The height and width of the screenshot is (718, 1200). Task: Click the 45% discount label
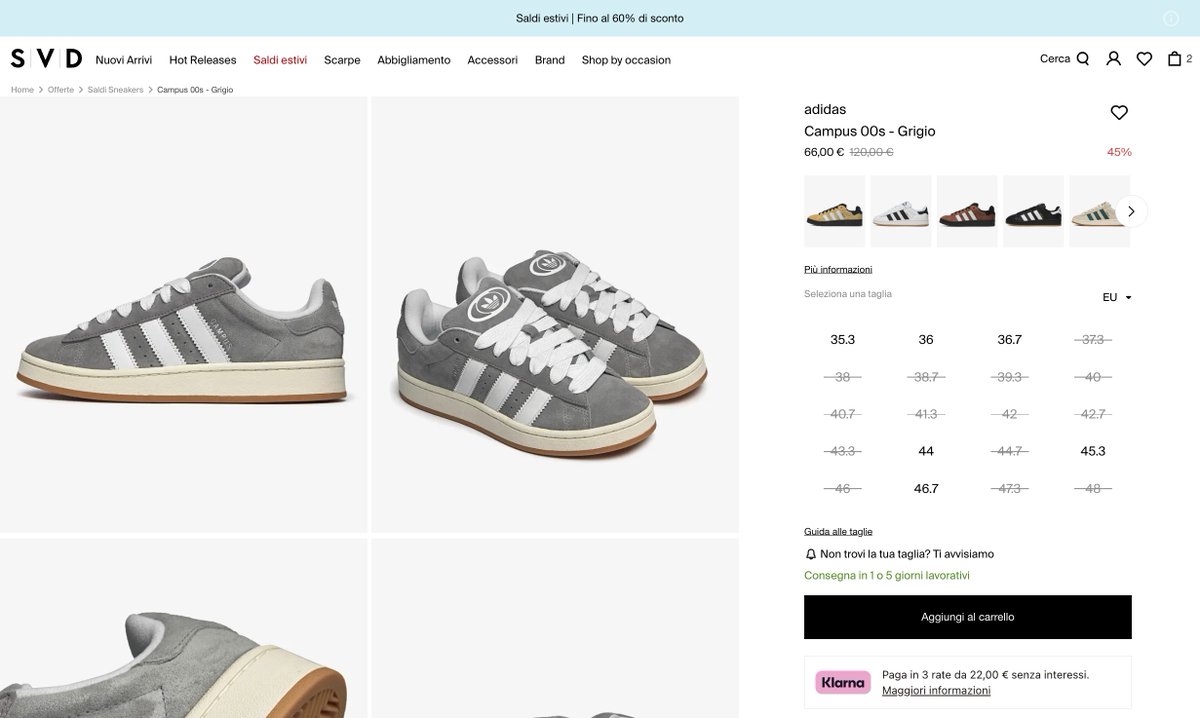tap(1119, 152)
